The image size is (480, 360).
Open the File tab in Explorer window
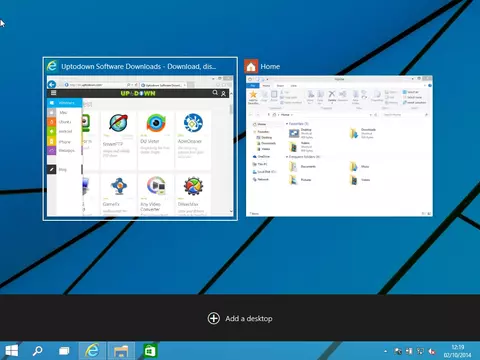click(x=252, y=86)
